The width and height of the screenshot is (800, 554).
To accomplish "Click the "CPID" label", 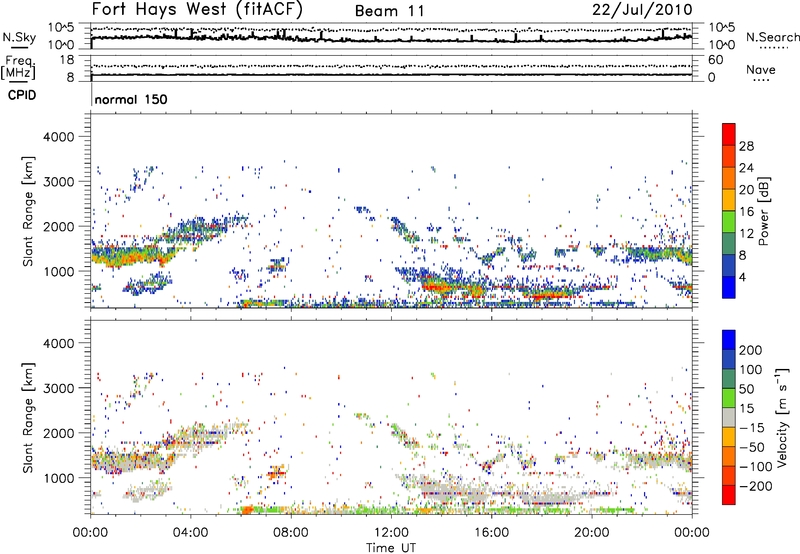I will pos(22,95).
